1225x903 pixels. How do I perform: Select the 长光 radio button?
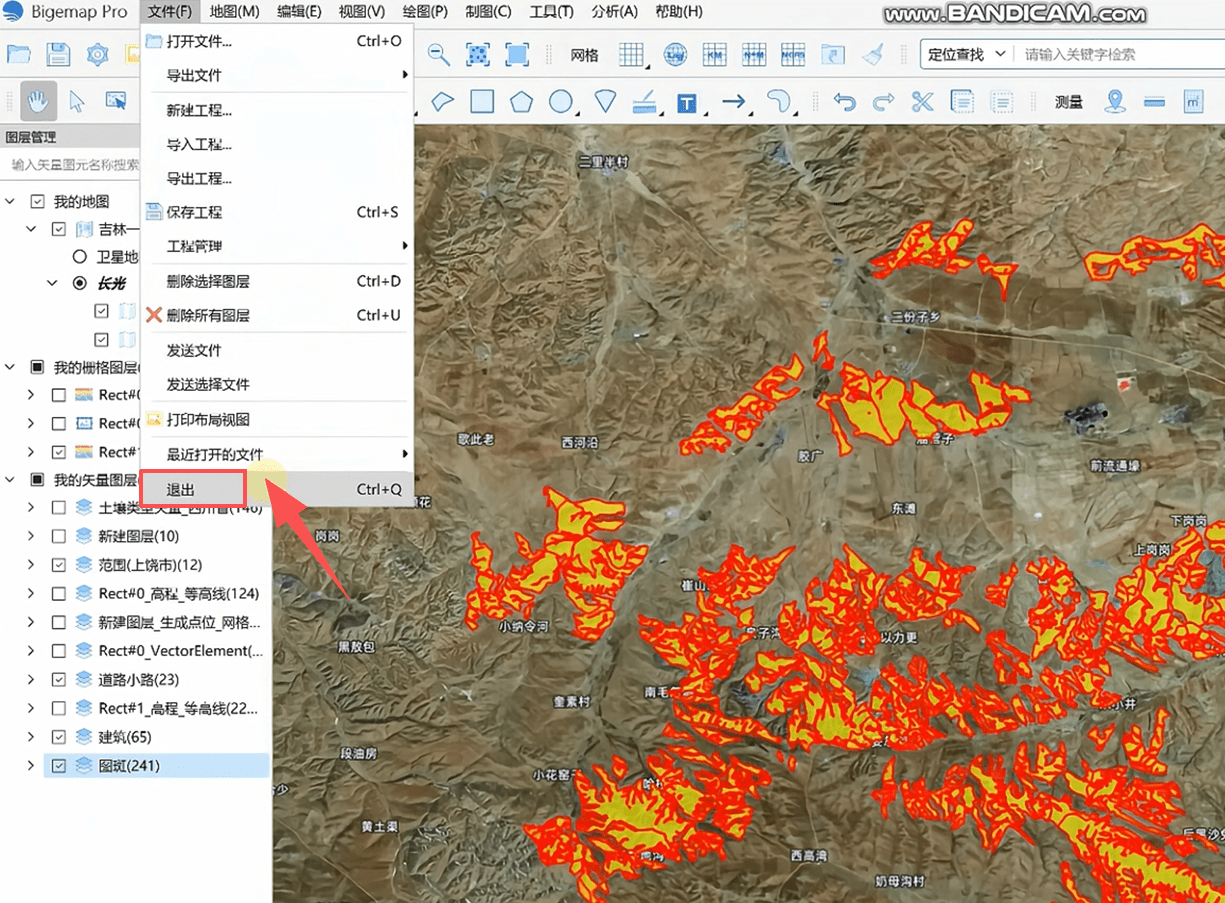pos(80,283)
